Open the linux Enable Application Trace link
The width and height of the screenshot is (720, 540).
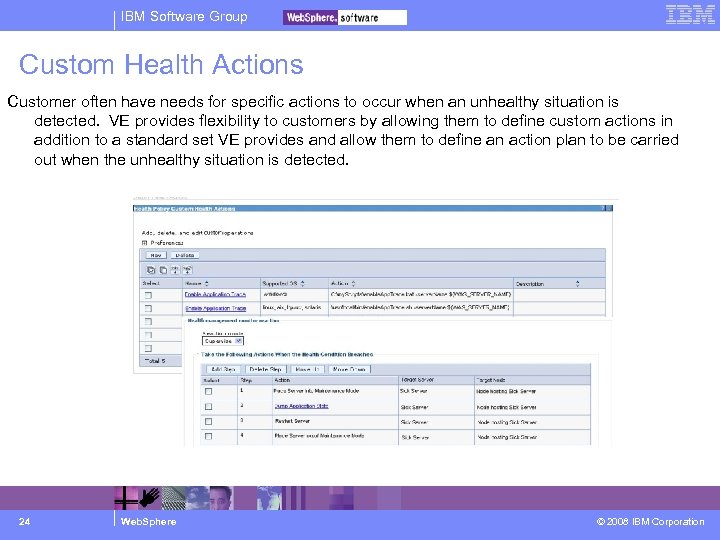tap(216, 308)
